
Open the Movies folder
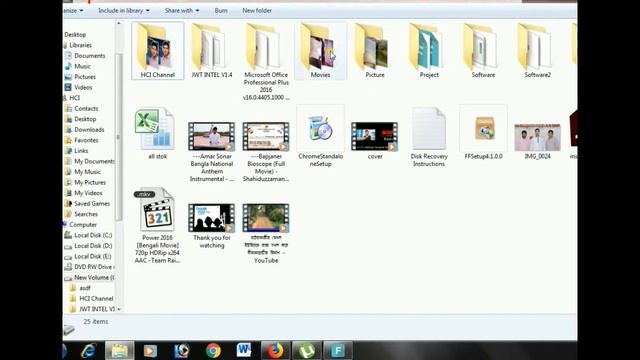[320, 51]
